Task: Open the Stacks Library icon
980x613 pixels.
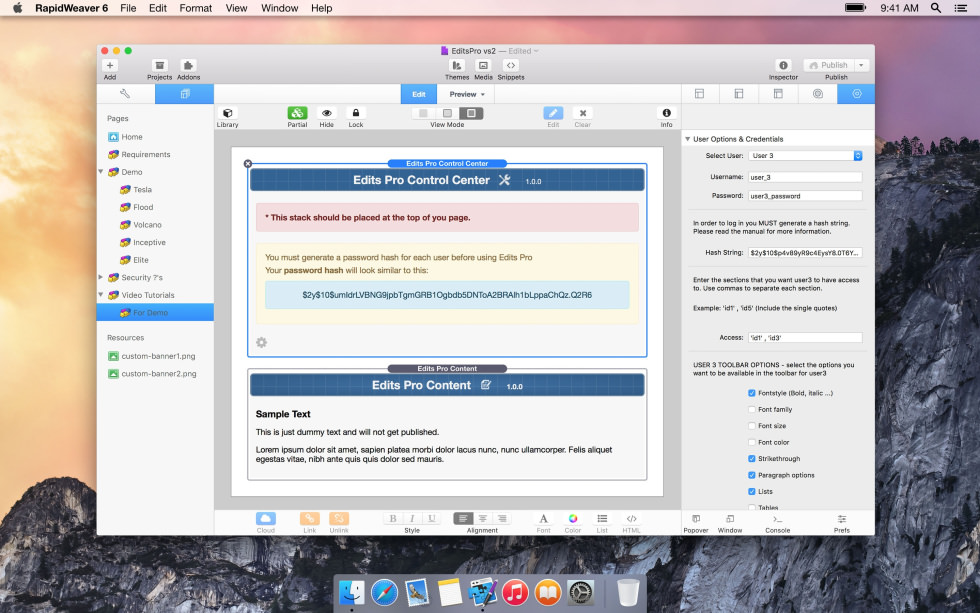Action: point(228,113)
